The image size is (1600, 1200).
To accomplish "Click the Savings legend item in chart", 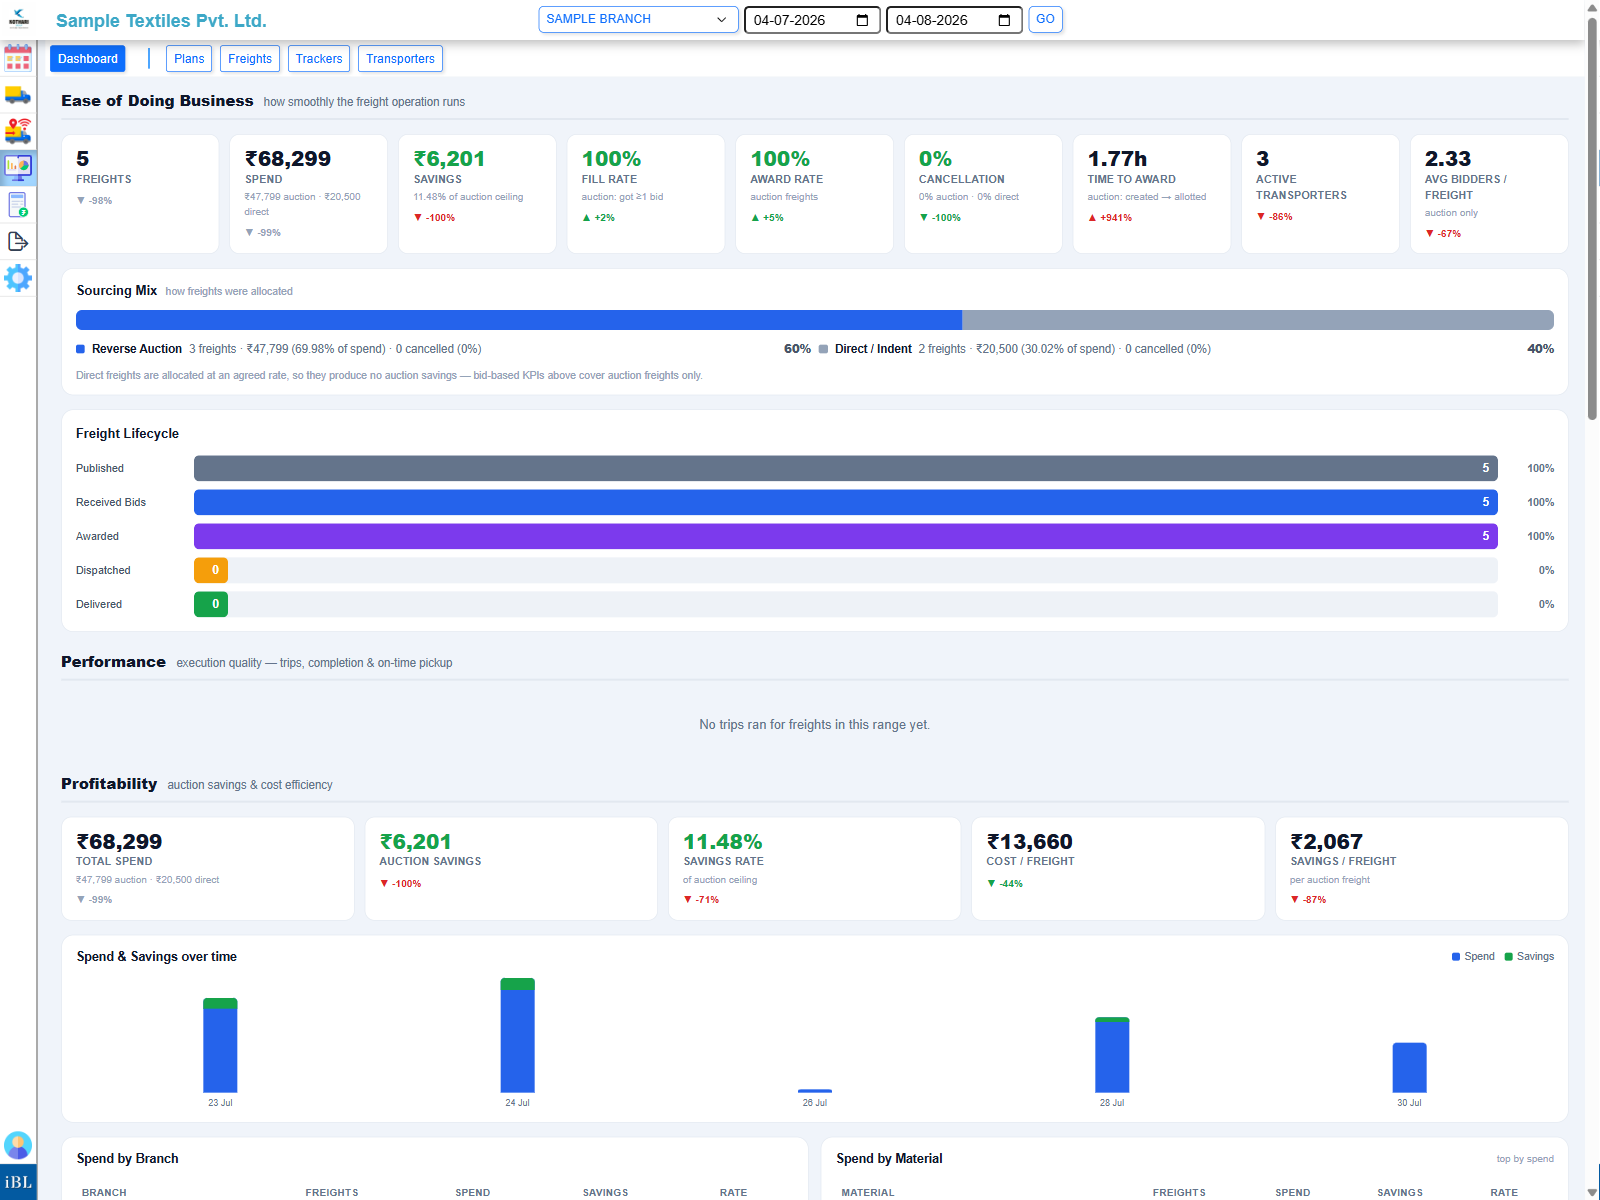I will (1530, 957).
